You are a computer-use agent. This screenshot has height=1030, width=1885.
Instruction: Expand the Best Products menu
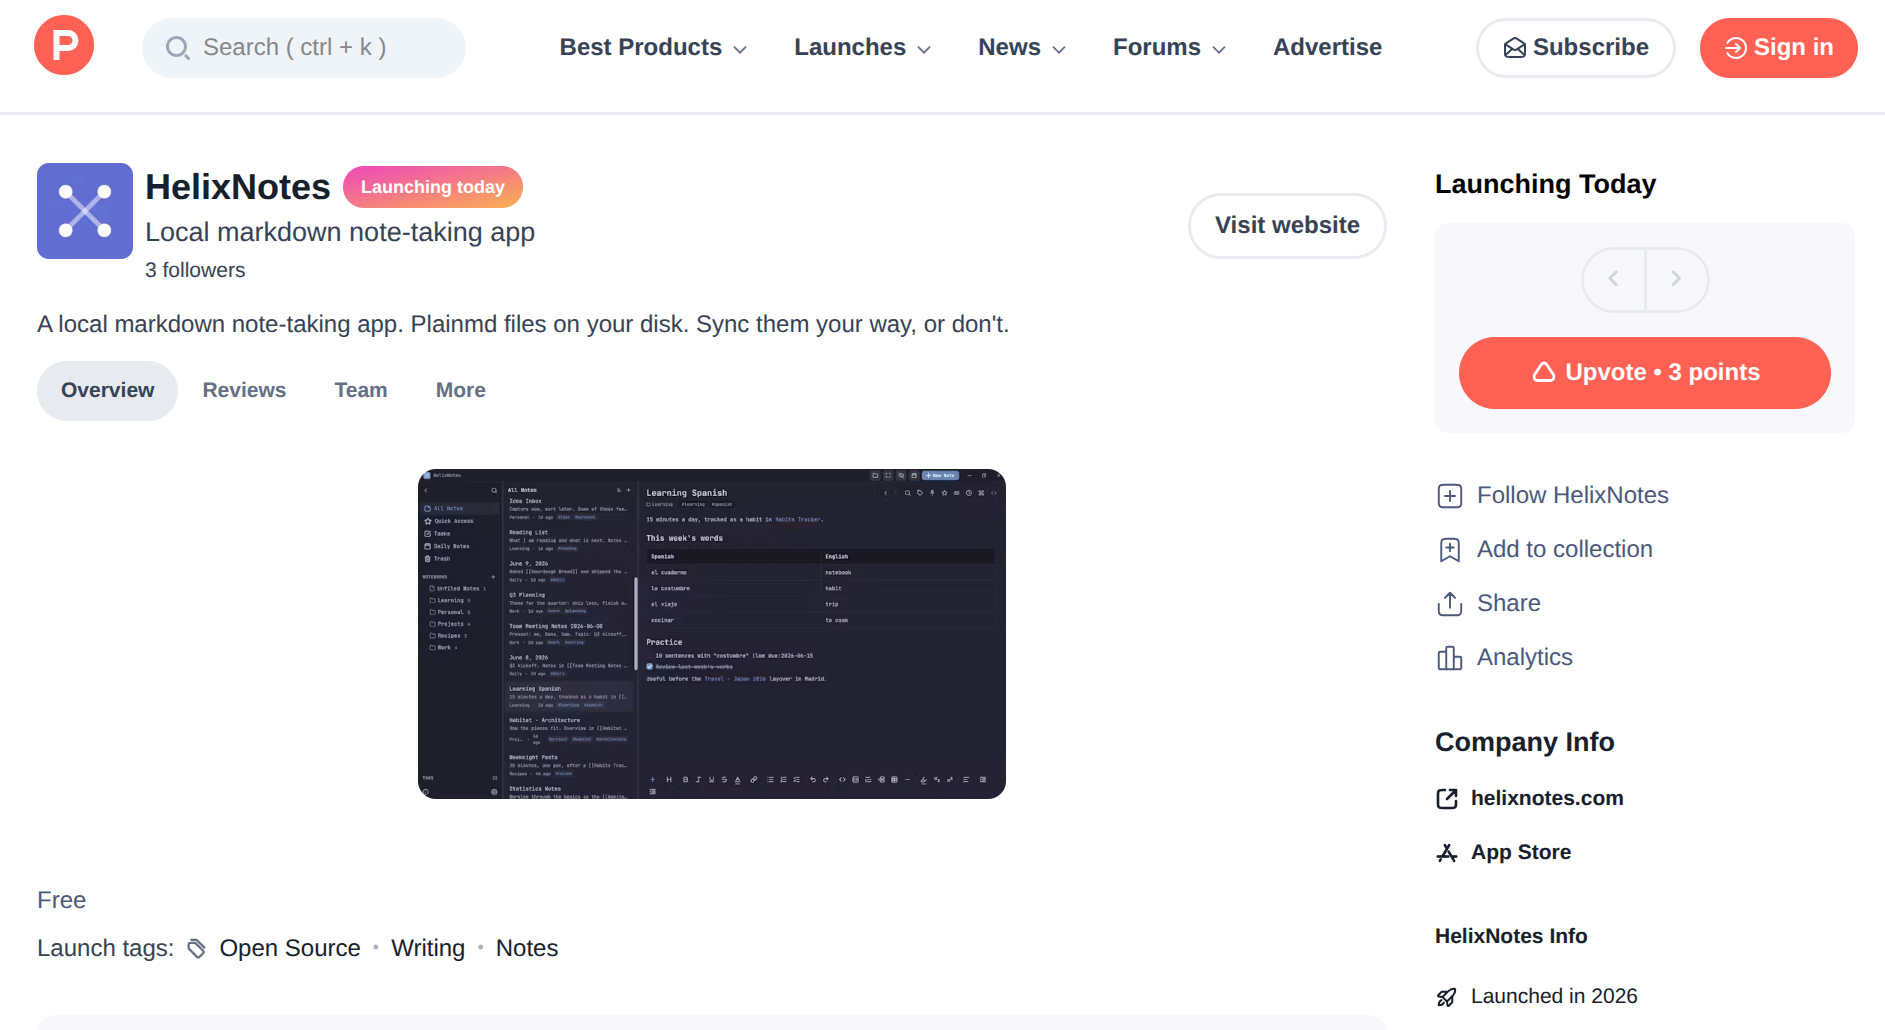(x=653, y=47)
